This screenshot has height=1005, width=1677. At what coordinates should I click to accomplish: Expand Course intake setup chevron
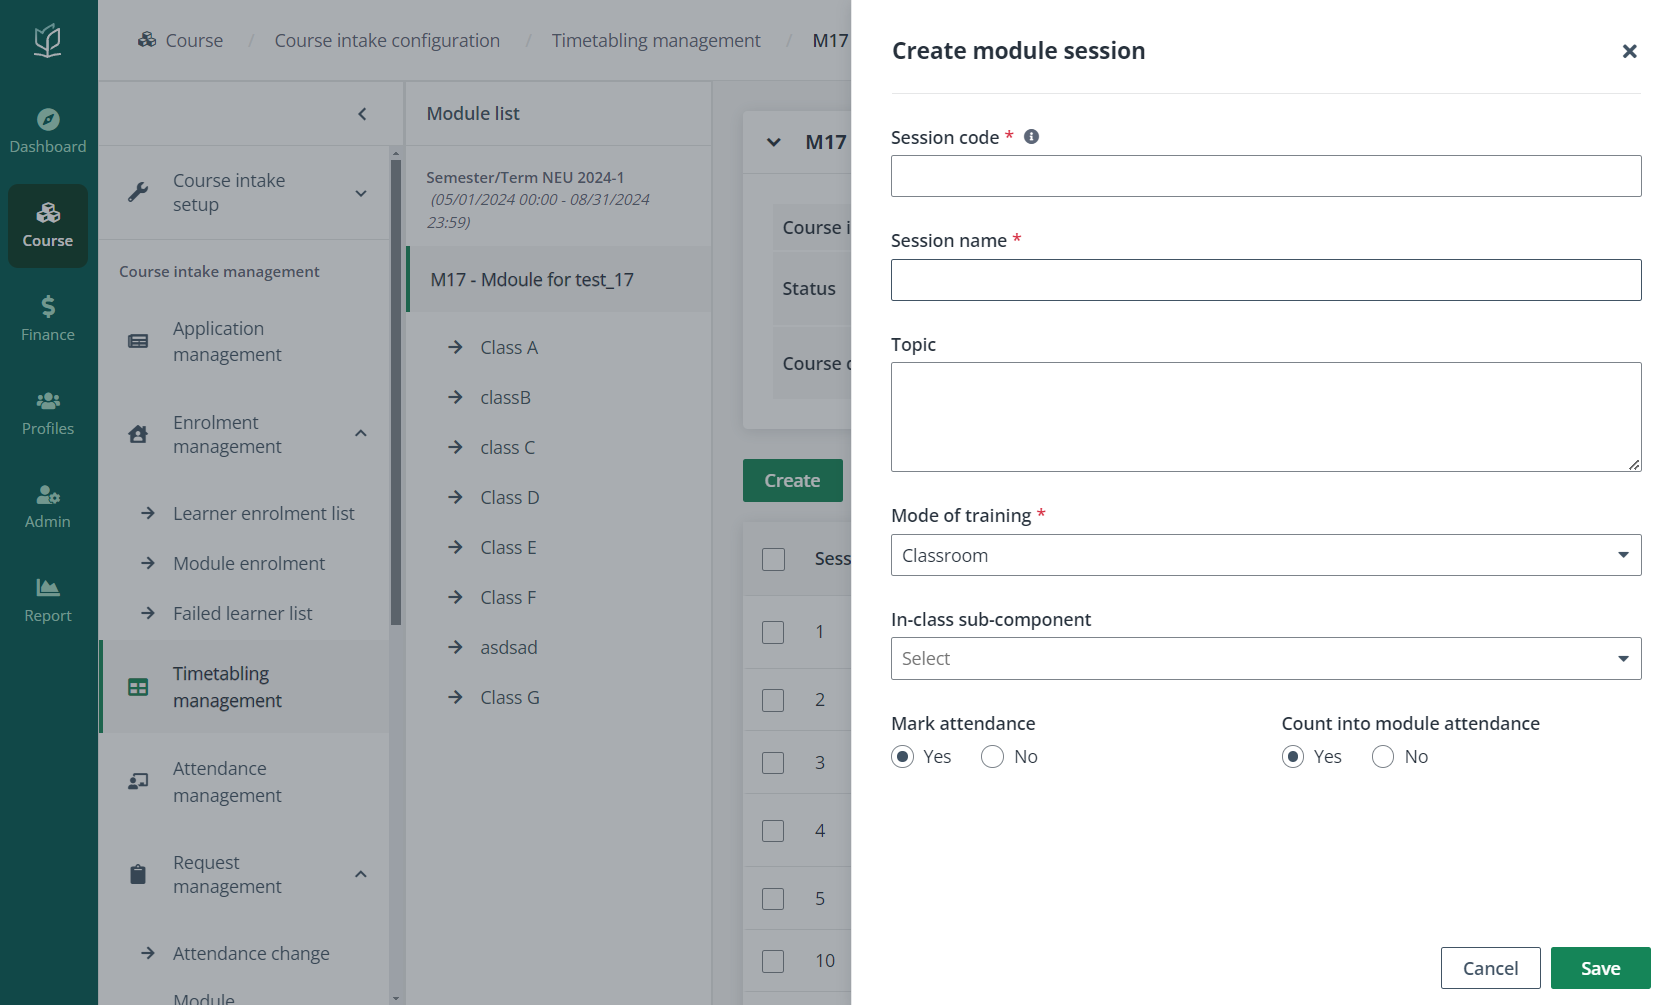361,193
